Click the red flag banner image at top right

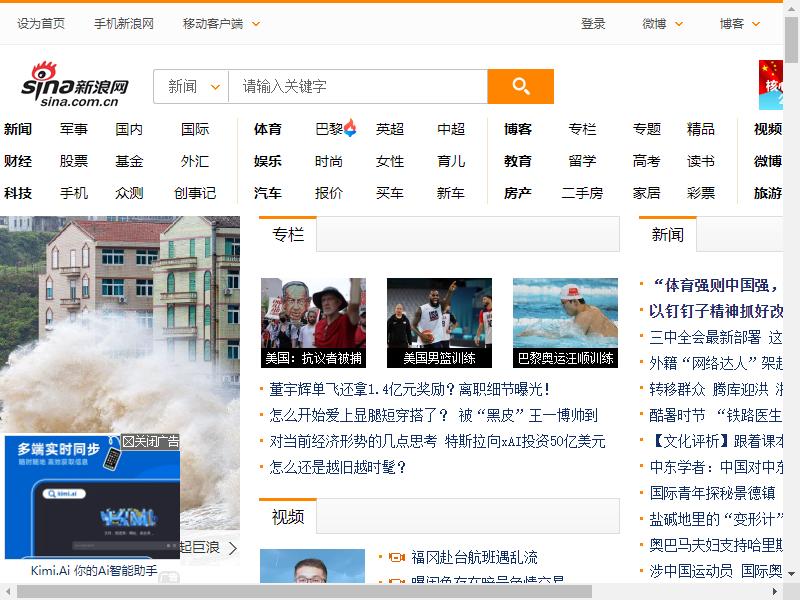point(770,85)
